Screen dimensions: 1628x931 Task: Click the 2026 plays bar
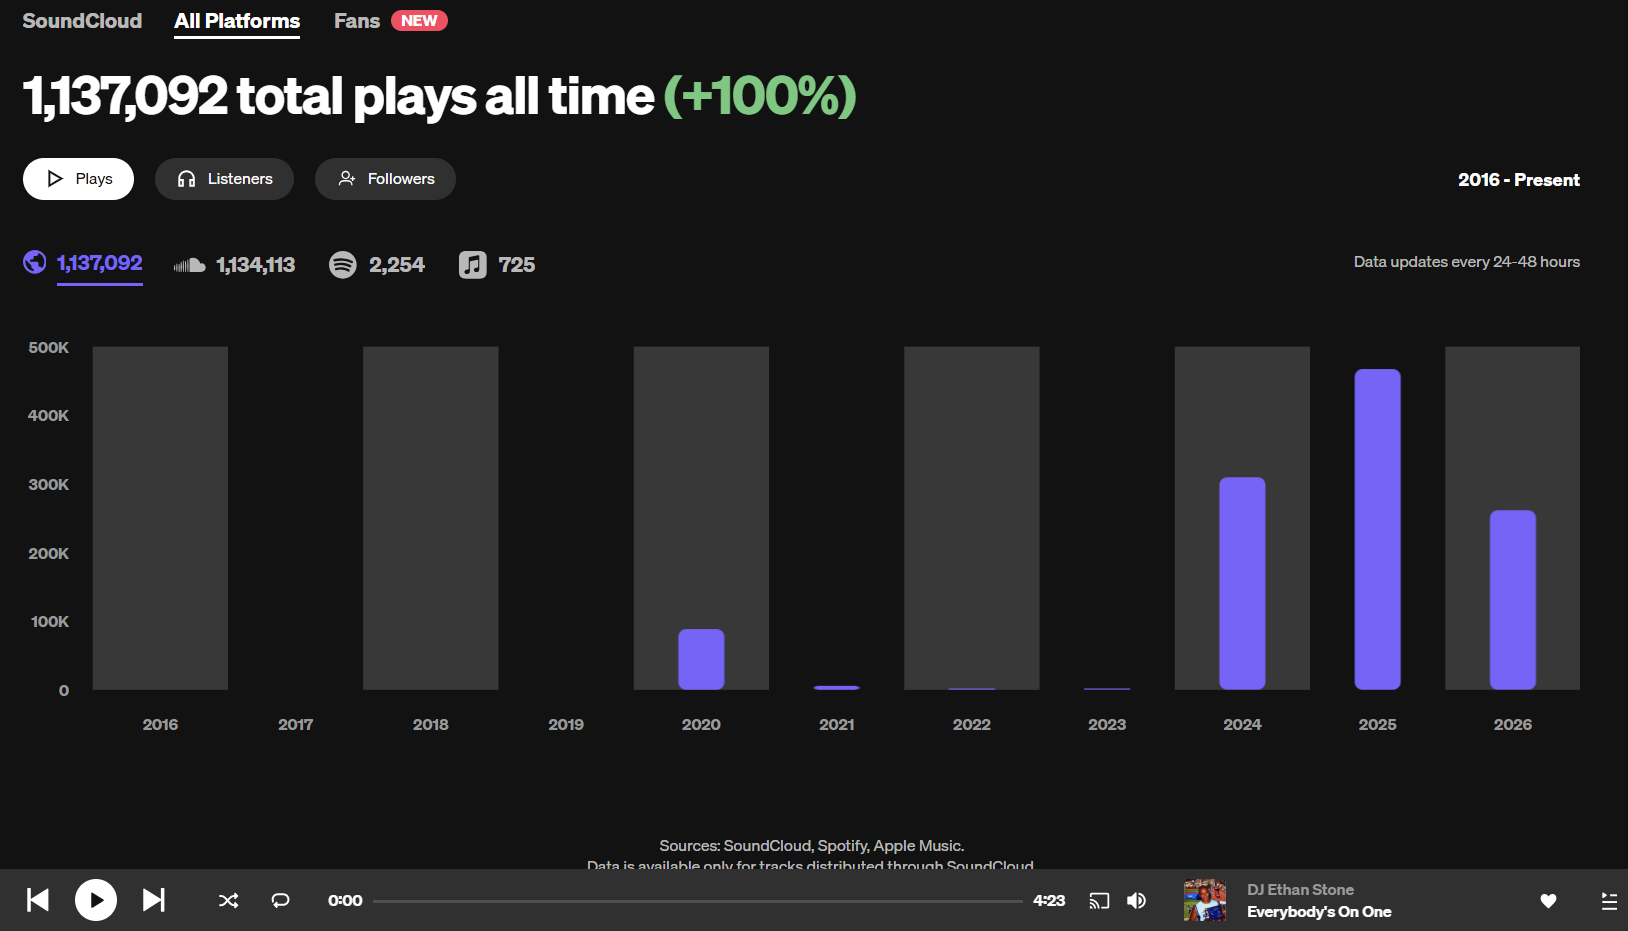1512,600
